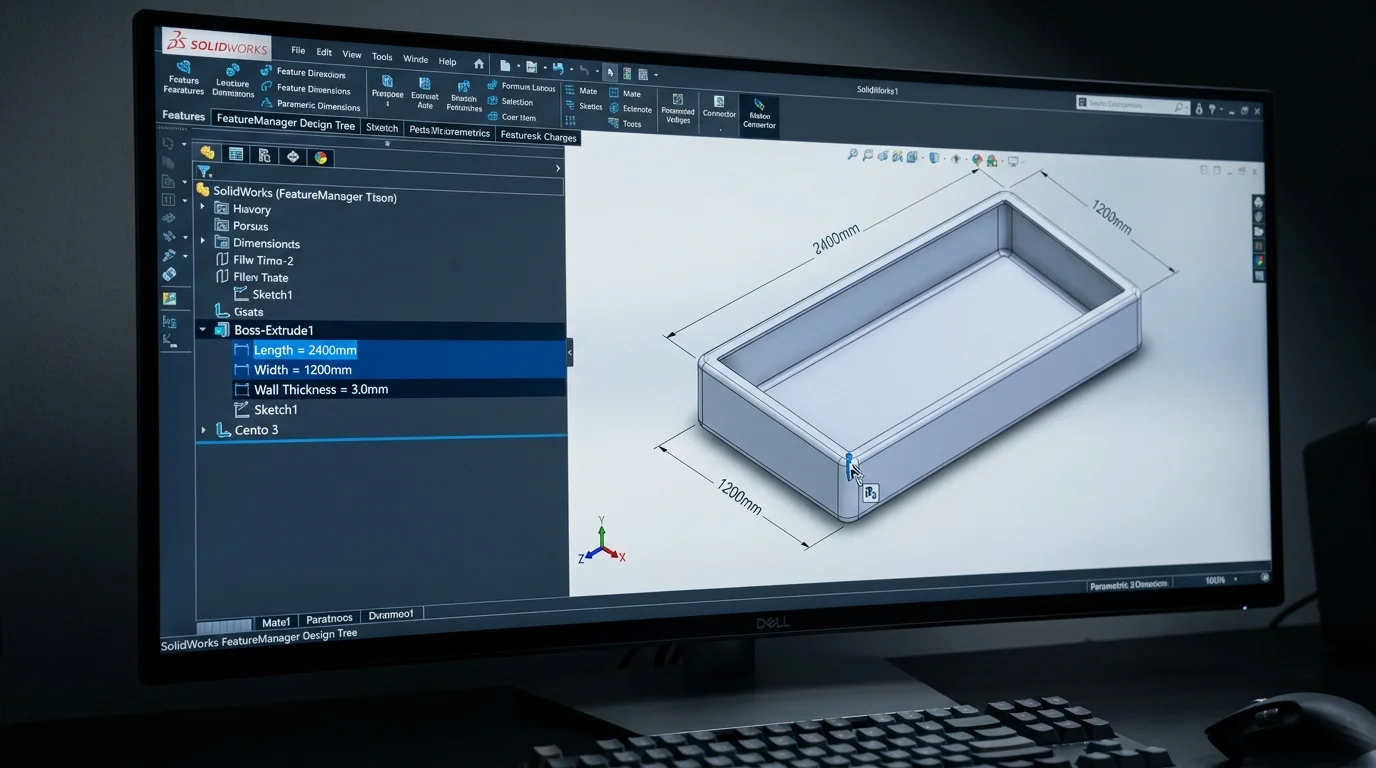Collapse the Boss-Extrude1 tree node
The image size is (1376, 768).
(x=202, y=329)
